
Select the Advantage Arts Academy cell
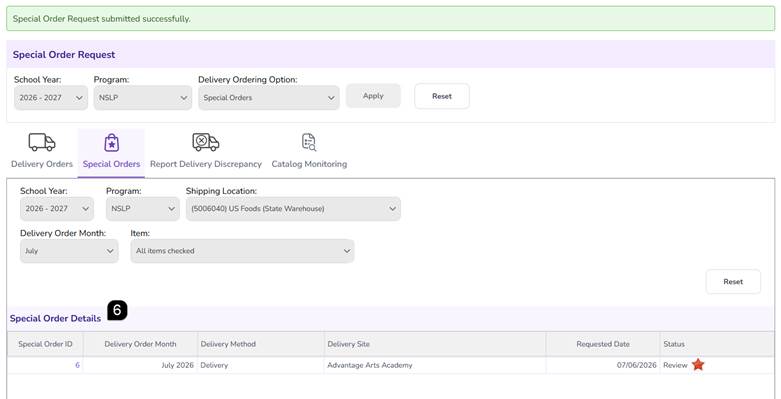coord(435,365)
